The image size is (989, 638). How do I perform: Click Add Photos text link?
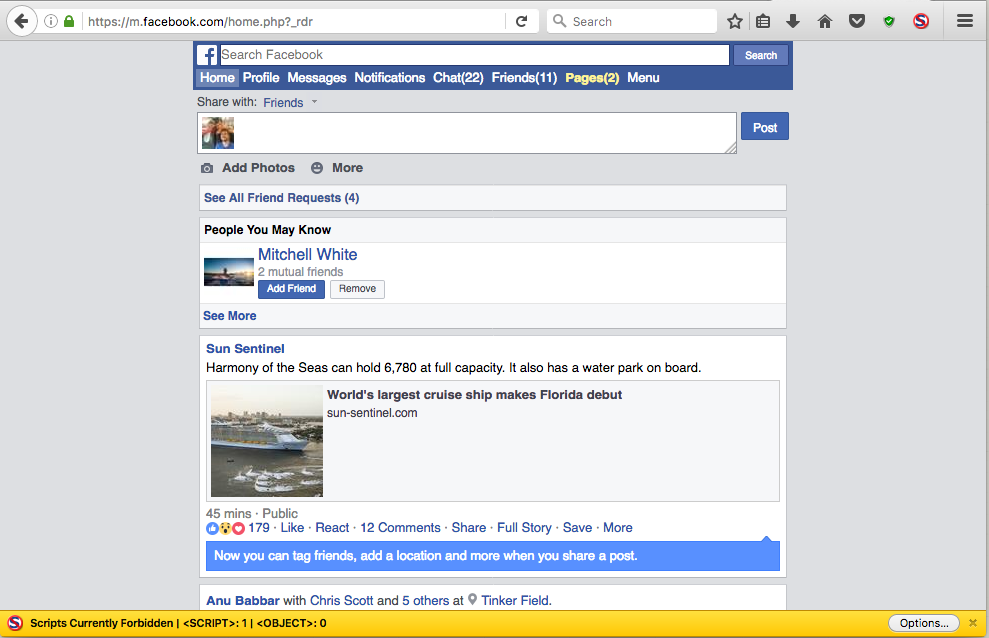point(258,168)
